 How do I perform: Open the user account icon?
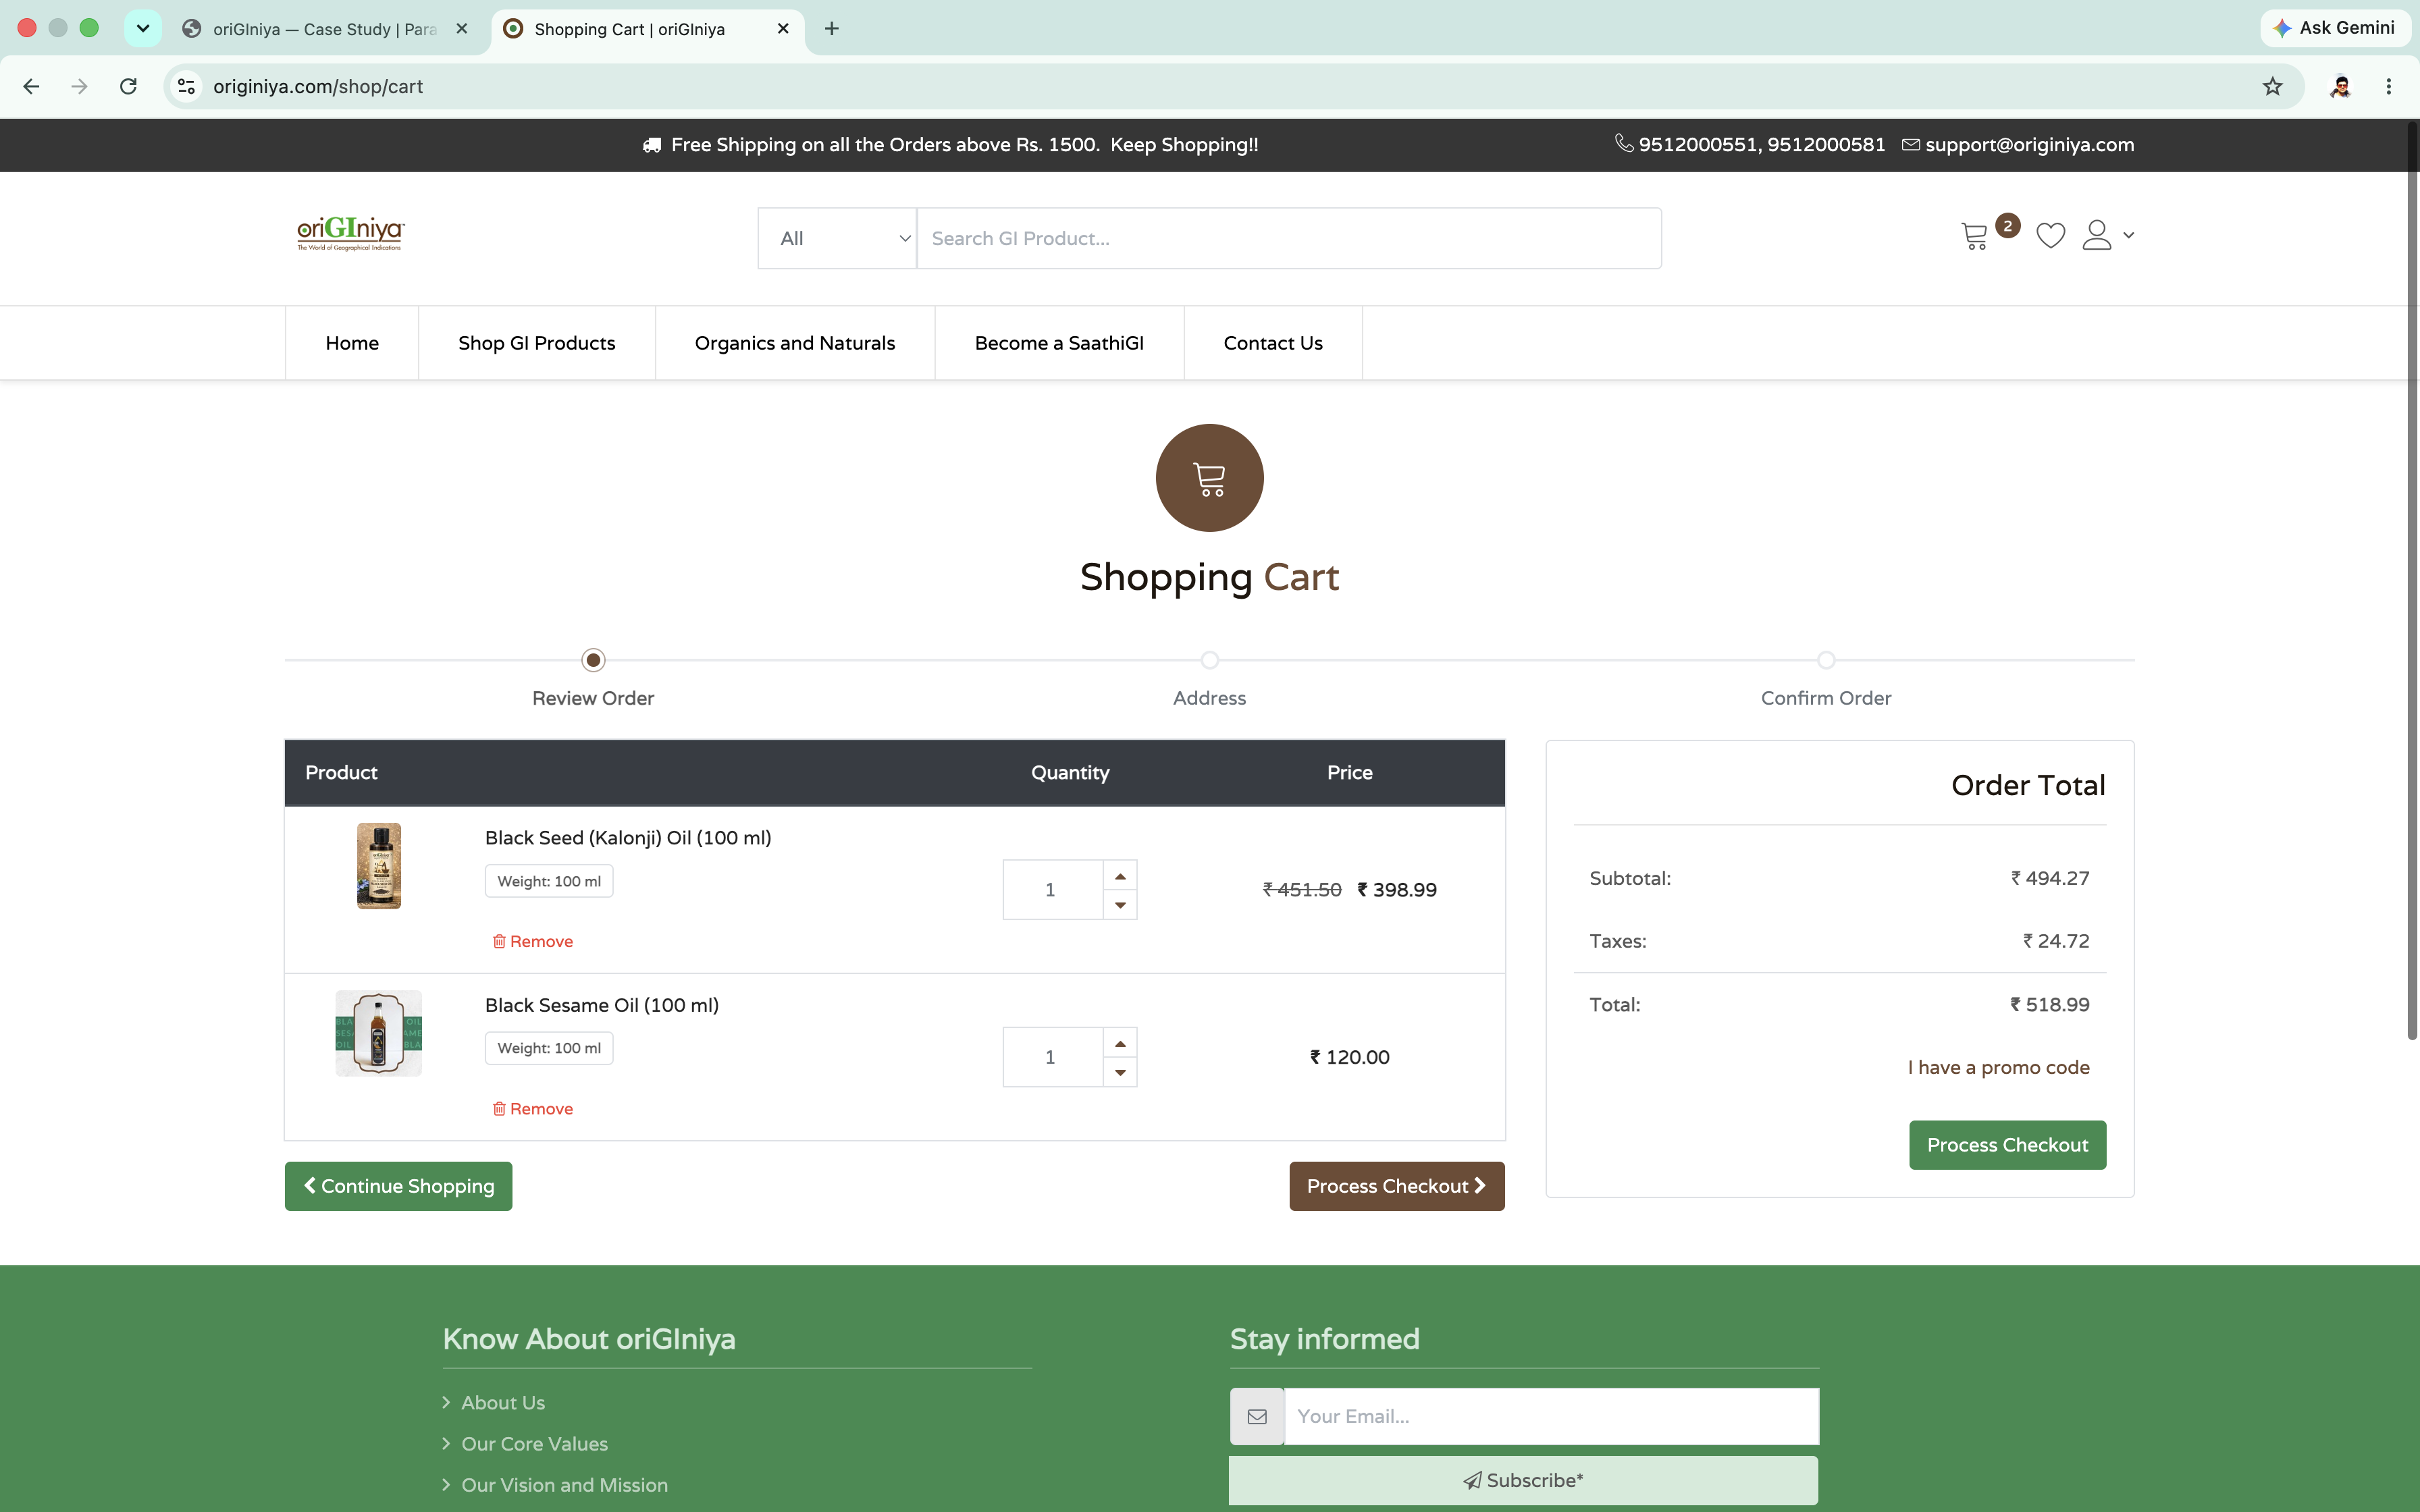tap(2096, 235)
